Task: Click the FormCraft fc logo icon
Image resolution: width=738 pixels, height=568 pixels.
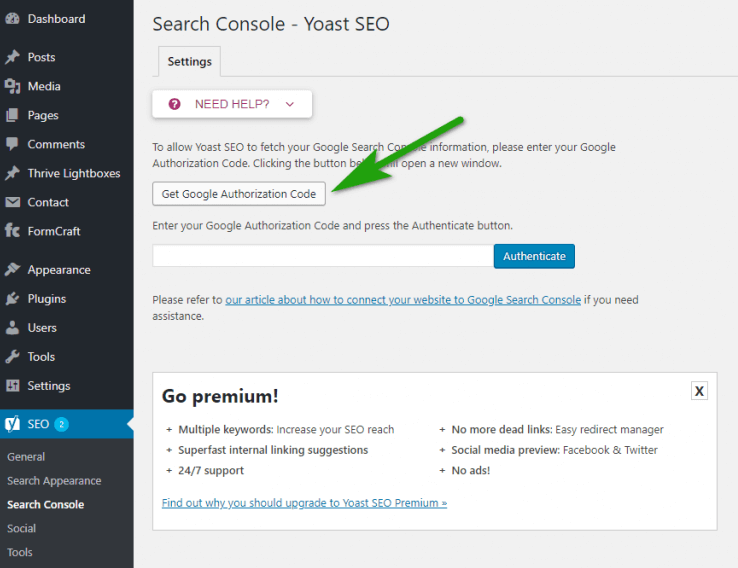Action: pos(12,231)
